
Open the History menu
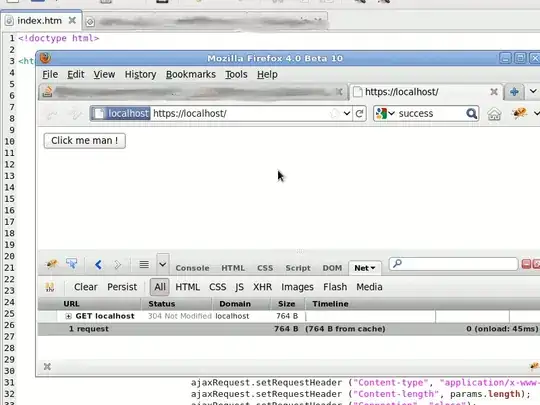tap(140, 74)
